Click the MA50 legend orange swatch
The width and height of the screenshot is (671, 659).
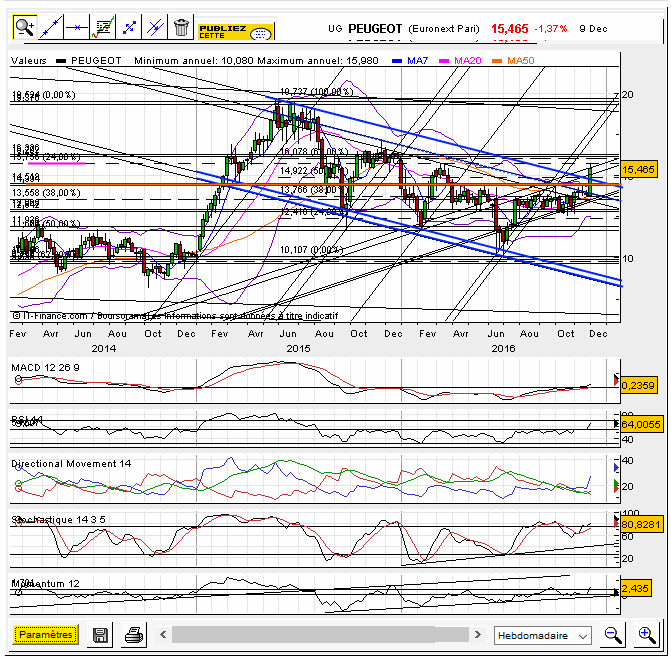[497, 61]
